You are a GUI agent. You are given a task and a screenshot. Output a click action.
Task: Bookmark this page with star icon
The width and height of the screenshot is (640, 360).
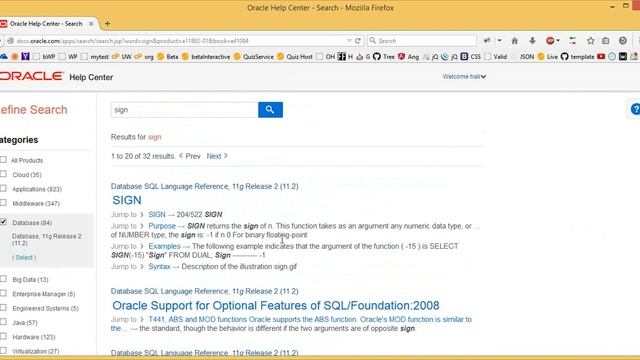click(x=591, y=41)
